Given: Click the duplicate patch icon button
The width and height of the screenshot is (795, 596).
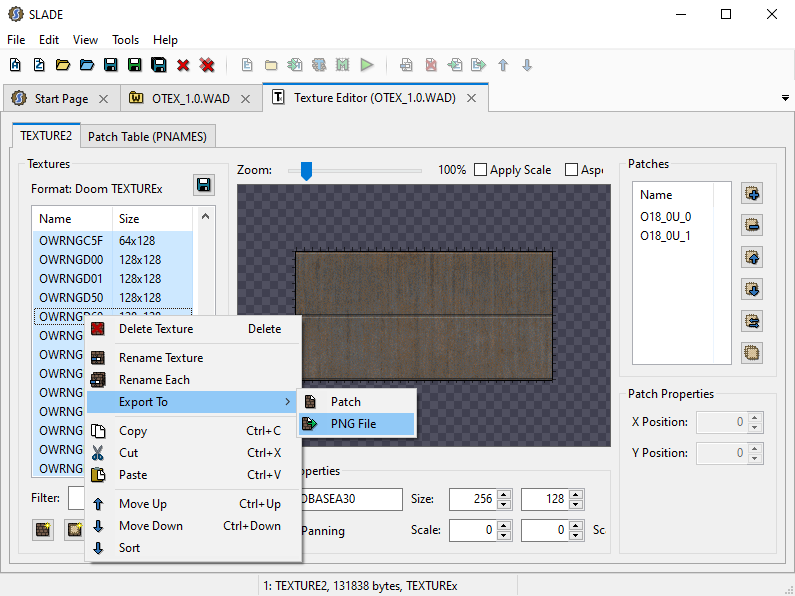Looking at the screenshot, I should click(752, 352).
